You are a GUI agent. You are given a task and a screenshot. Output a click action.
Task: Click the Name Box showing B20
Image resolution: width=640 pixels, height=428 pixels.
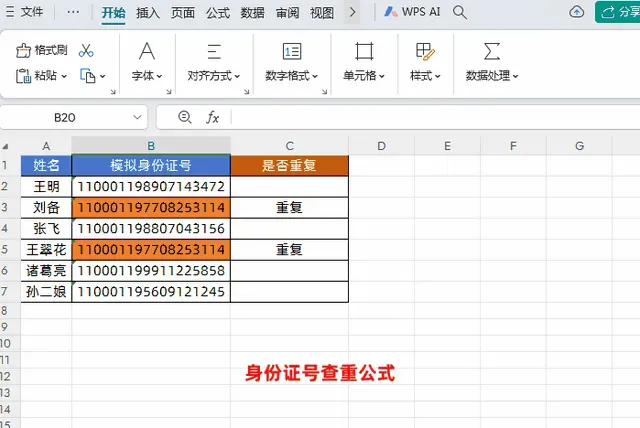point(64,118)
